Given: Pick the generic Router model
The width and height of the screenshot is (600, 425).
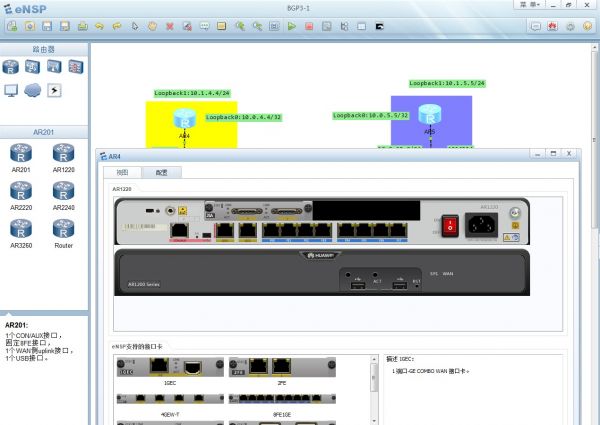Looking at the screenshot, I should (x=64, y=233).
